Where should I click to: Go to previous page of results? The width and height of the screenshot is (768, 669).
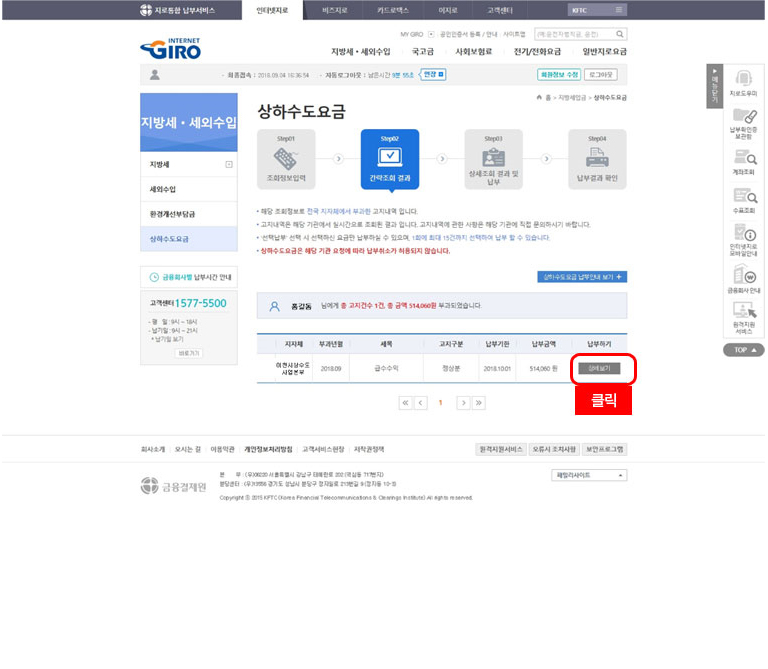[x=420, y=403]
